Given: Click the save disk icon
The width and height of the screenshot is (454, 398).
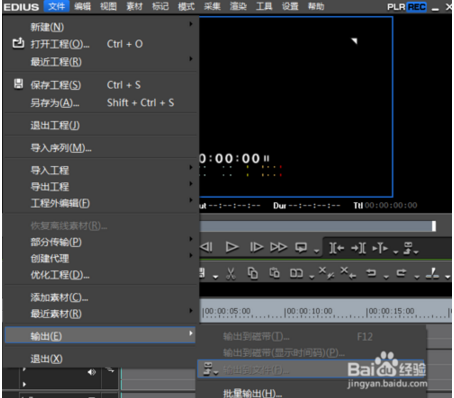Looking at the screenshot, I should pyautogui.click(x=18, y=84).
